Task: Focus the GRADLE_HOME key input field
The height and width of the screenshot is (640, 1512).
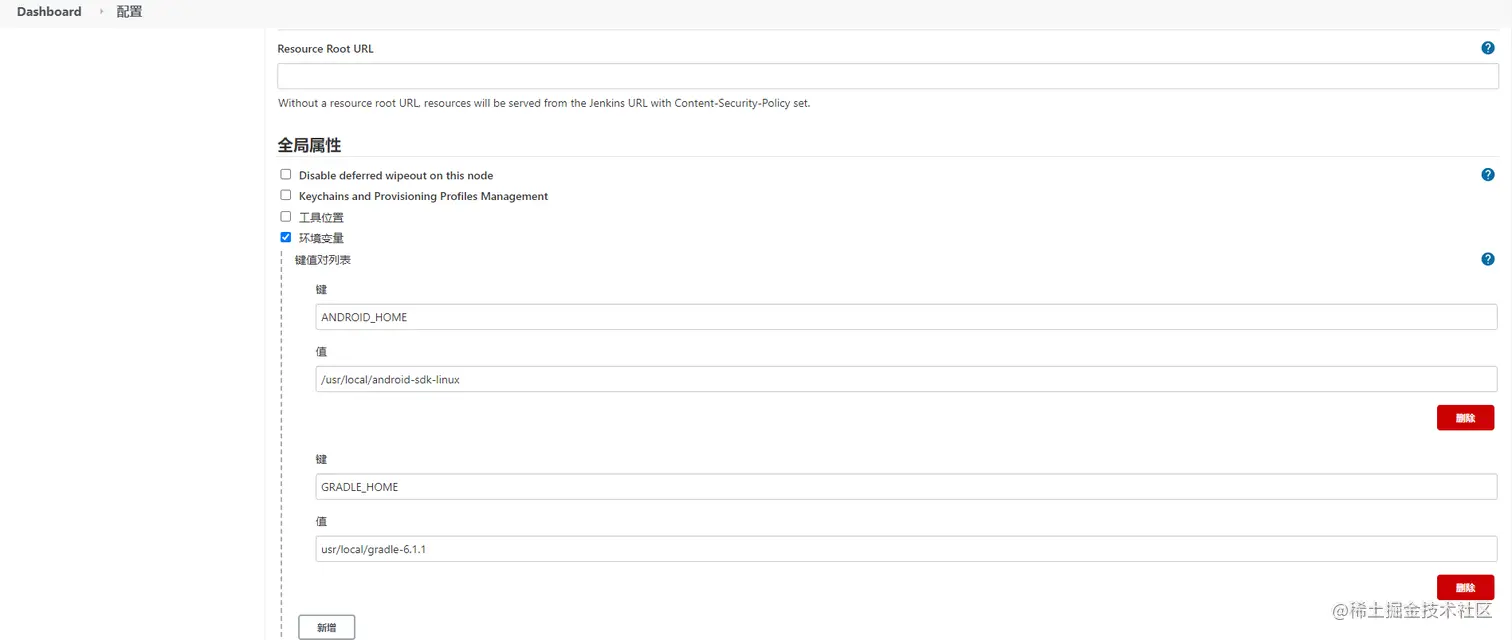Action: click(x=905, y=487)
